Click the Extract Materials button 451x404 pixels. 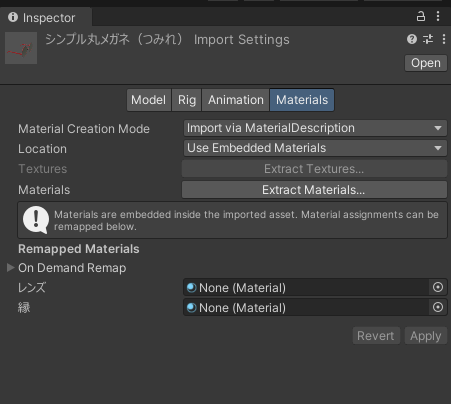pos(314,190)
